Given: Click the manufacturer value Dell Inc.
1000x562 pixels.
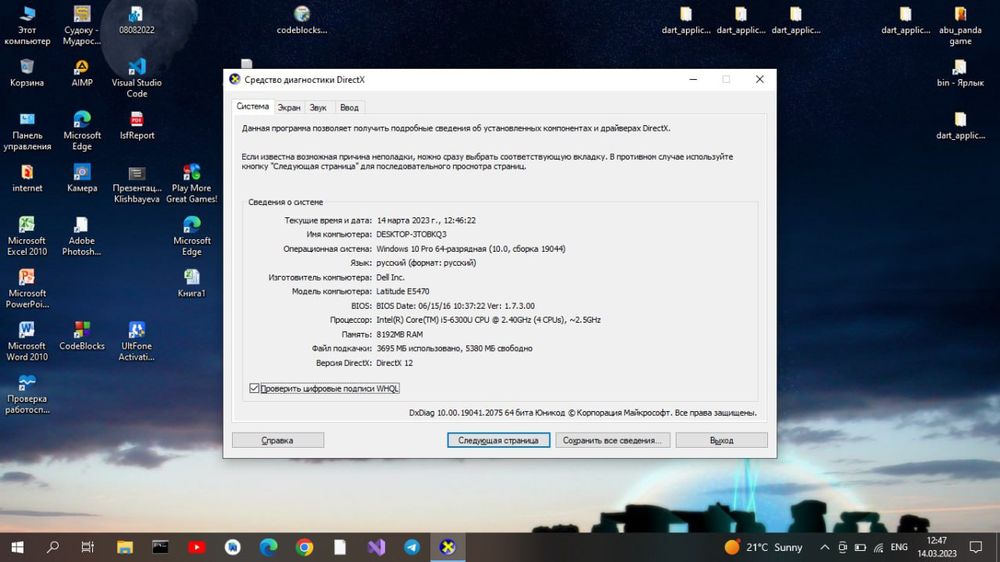Looking at the screenshot, I should click(x=390, y=277).
